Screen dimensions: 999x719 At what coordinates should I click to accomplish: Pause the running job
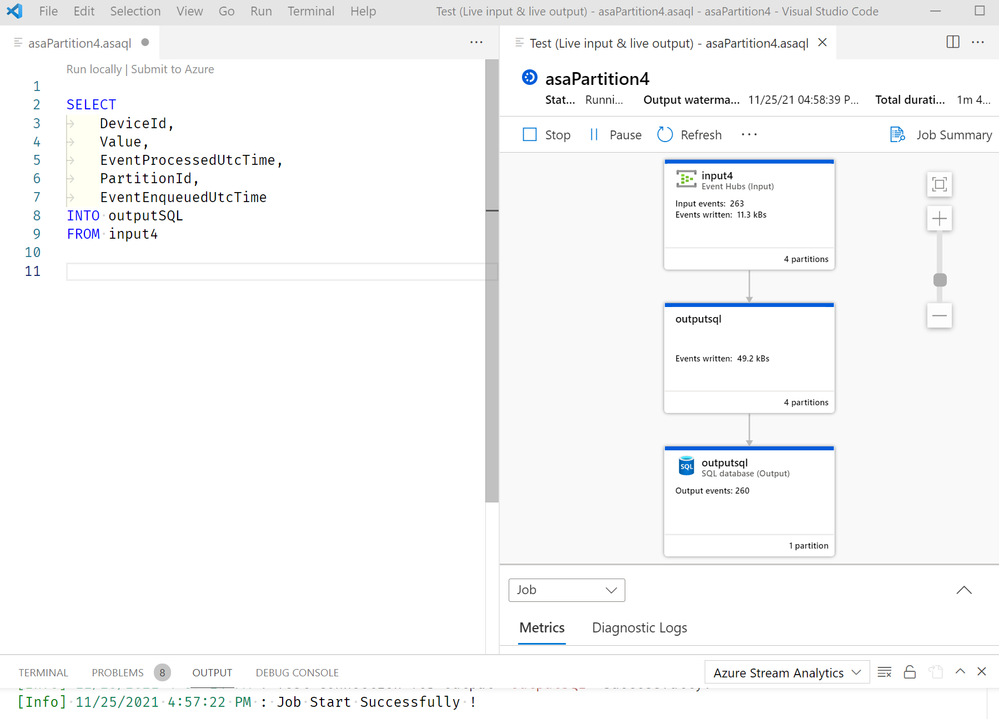(615, 134)
